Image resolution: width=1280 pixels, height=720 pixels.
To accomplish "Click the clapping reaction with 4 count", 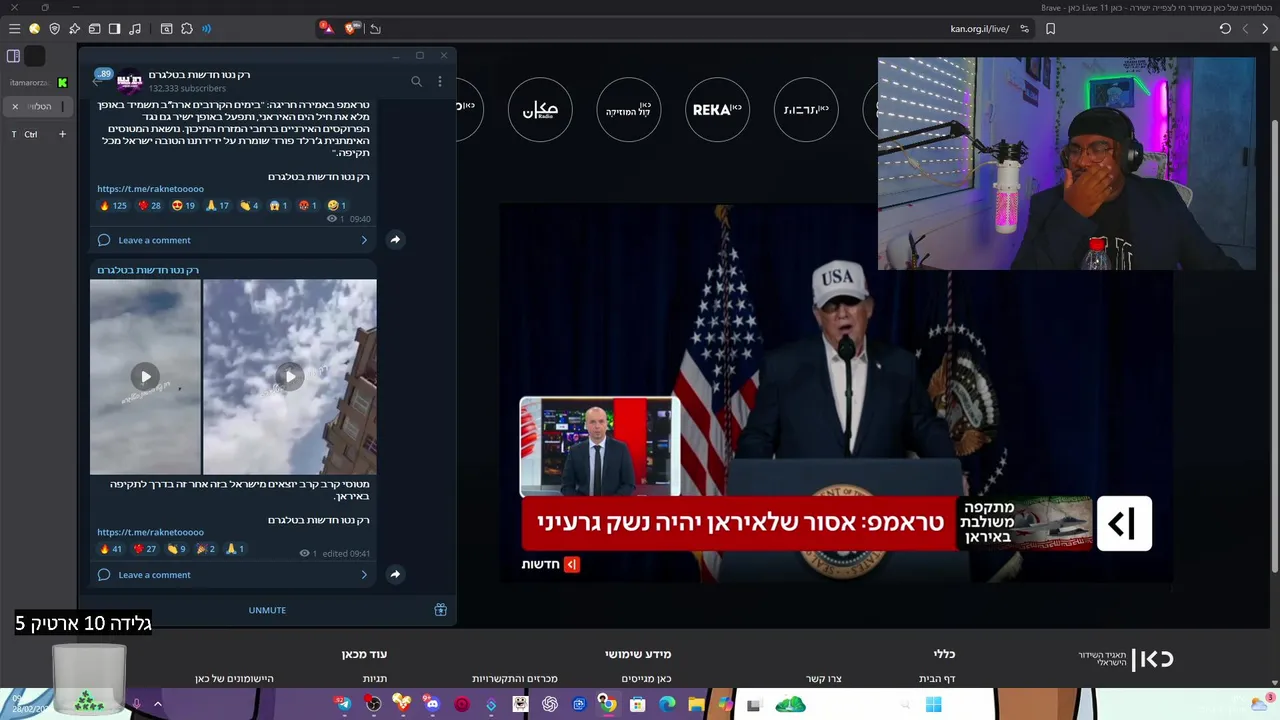I will pos(249,206).
